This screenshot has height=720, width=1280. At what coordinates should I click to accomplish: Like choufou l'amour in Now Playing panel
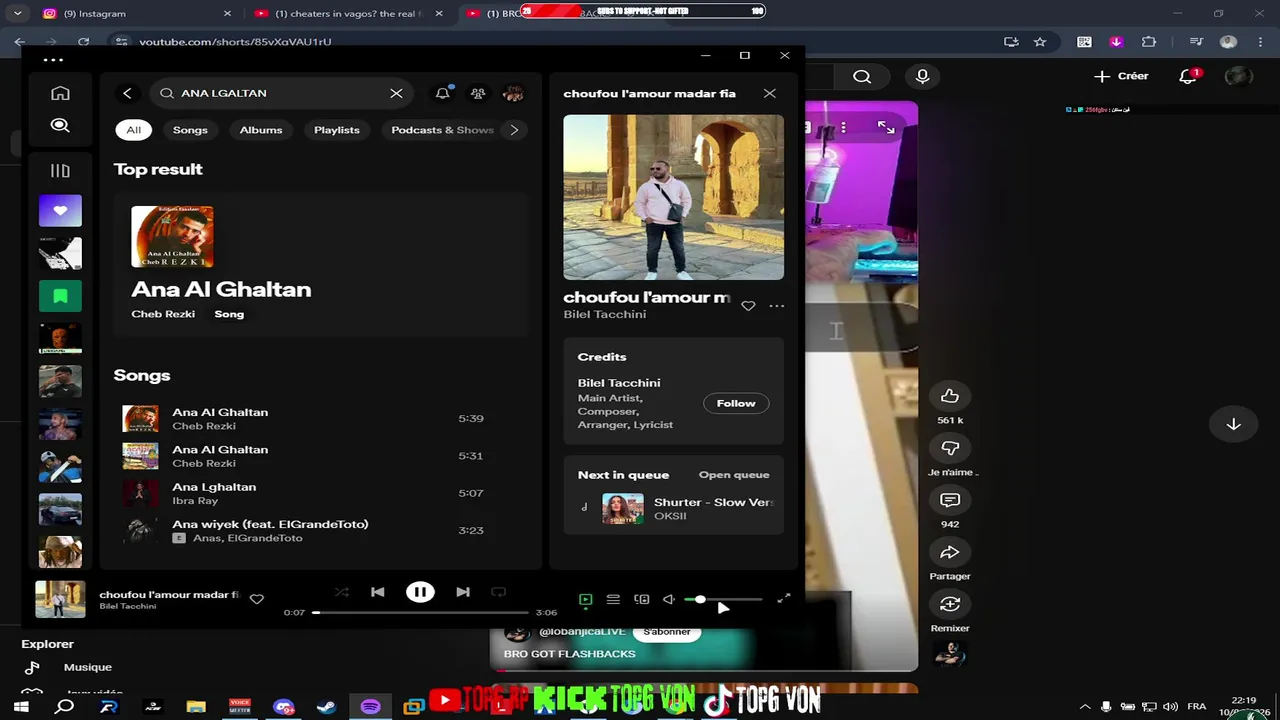pyautogui.click(x=748, y=306)
